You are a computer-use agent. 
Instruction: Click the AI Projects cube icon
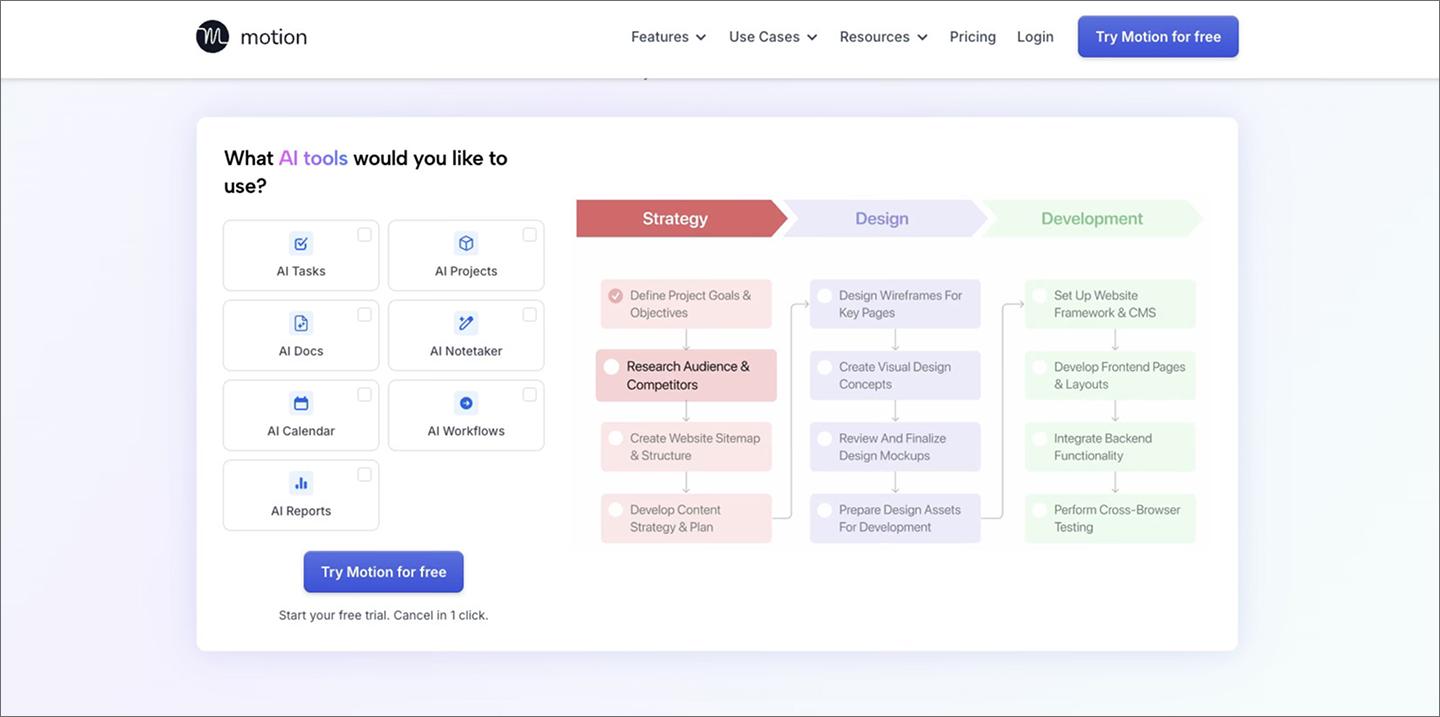click(465, 242)
